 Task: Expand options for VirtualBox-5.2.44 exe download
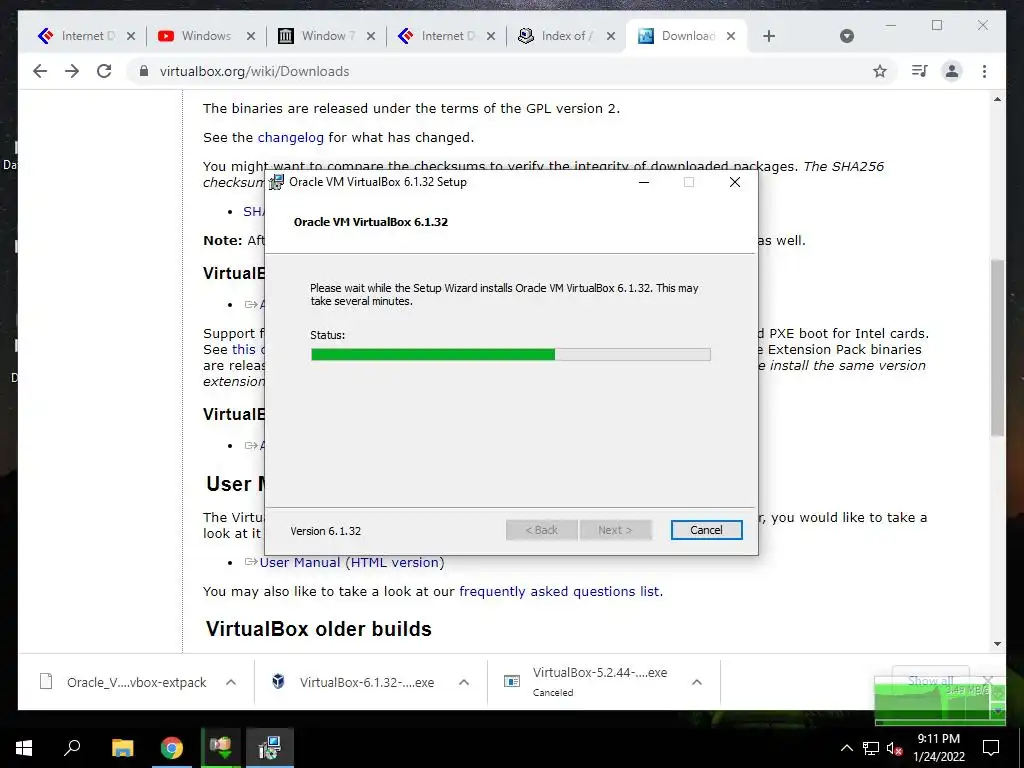(697, 682)
